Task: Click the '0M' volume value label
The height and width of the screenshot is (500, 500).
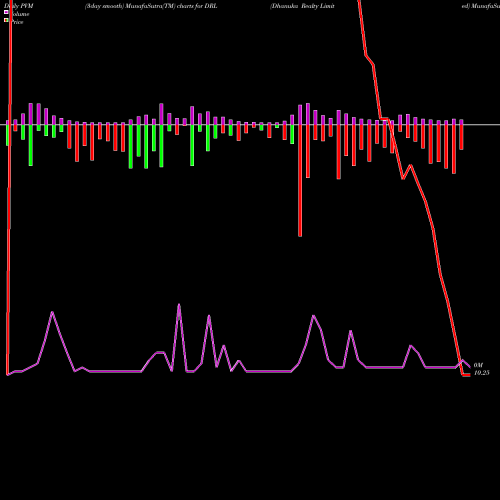Action: (478, 365)
